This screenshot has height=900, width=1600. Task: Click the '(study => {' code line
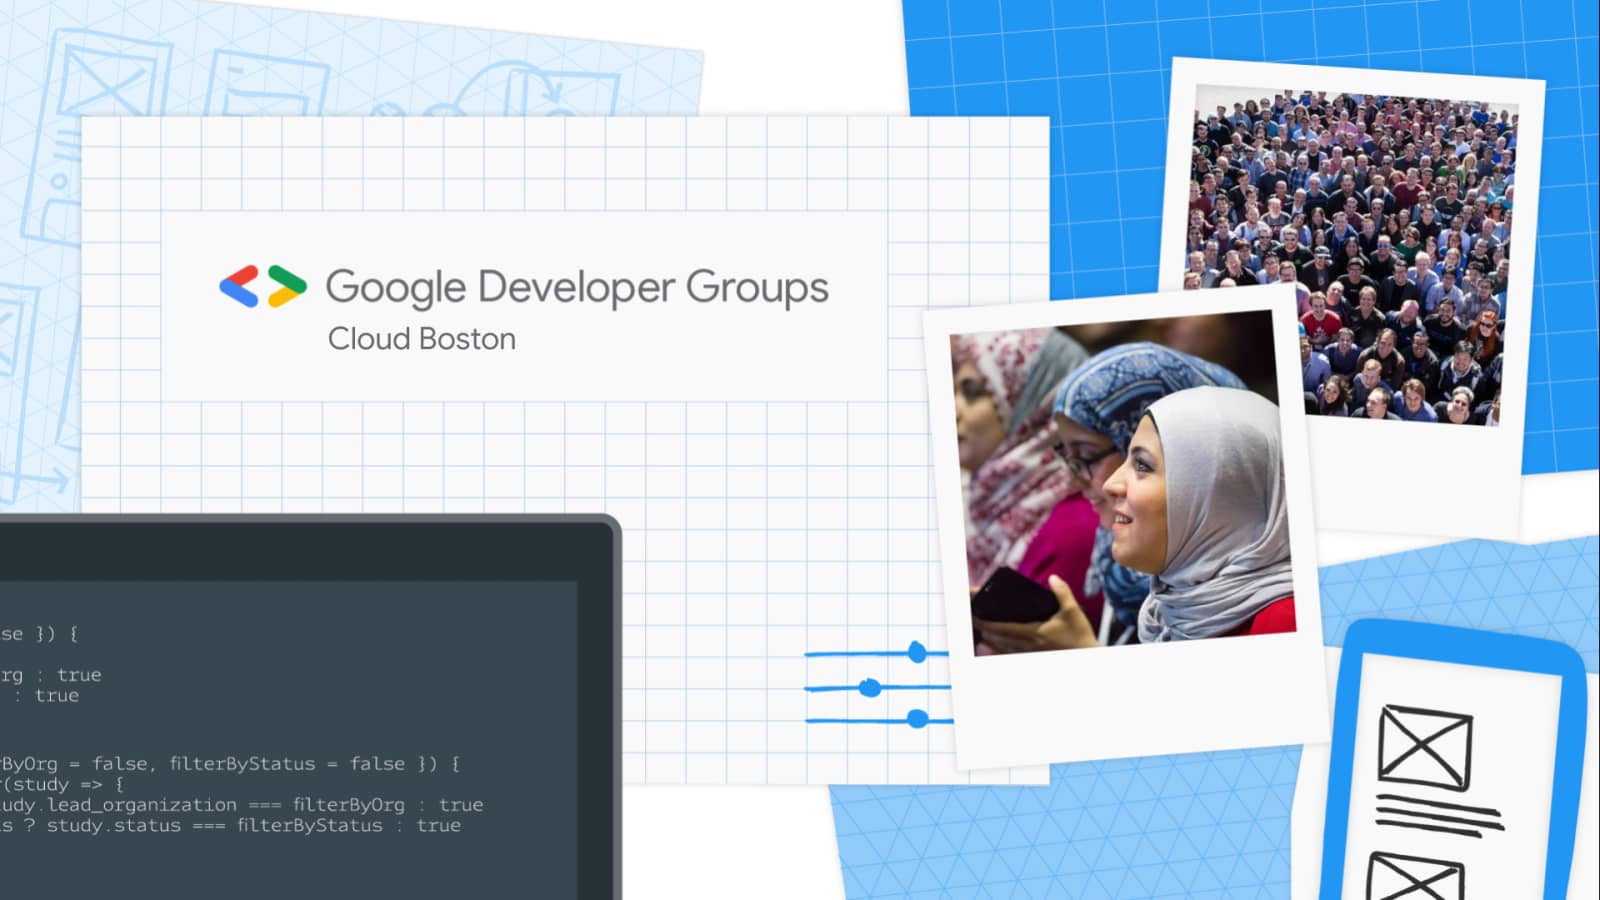tap(62, 784)
